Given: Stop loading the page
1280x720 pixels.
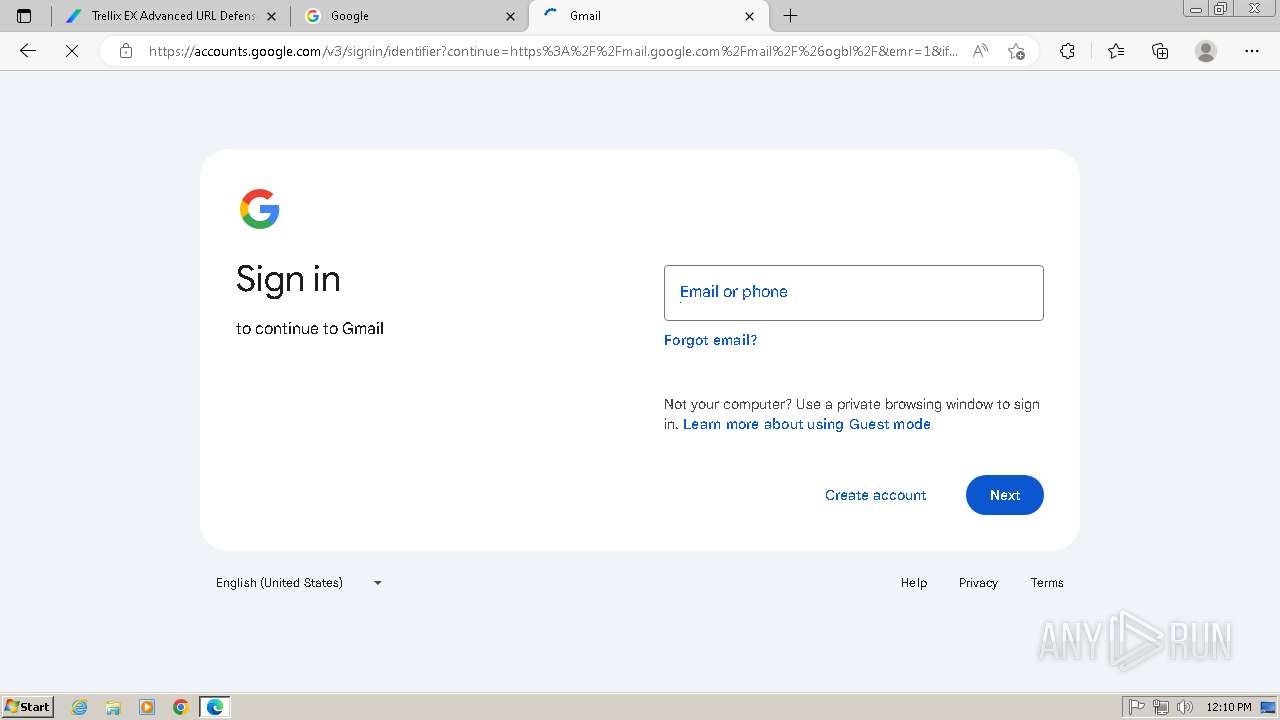Looking at the screenshot, I should pyautogui.click(x=72, y=51).
